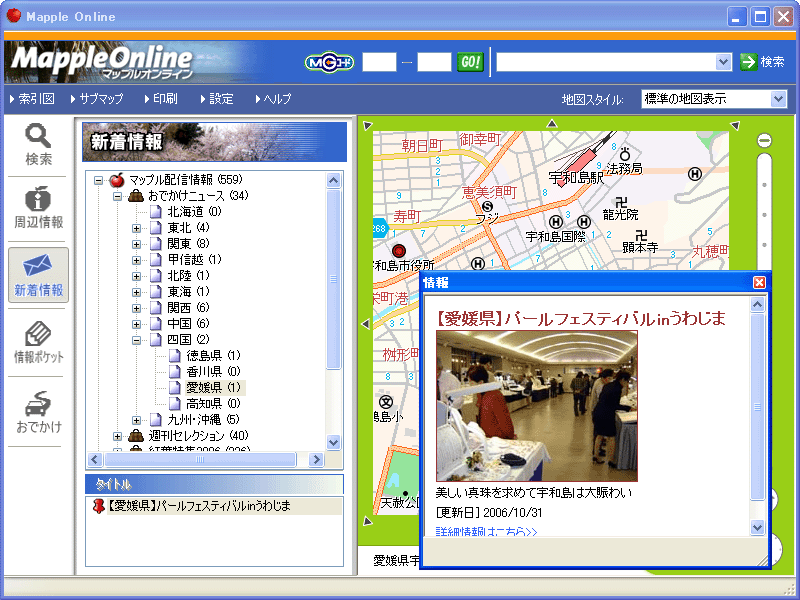800x600 pixels.
Task: Expand the 中国 (6) node
Action: 136,324
